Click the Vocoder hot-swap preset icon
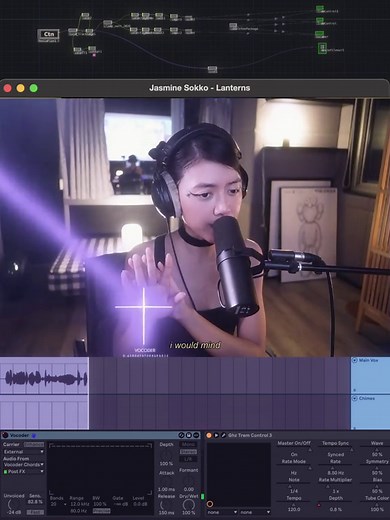 (x=181, y=435)
